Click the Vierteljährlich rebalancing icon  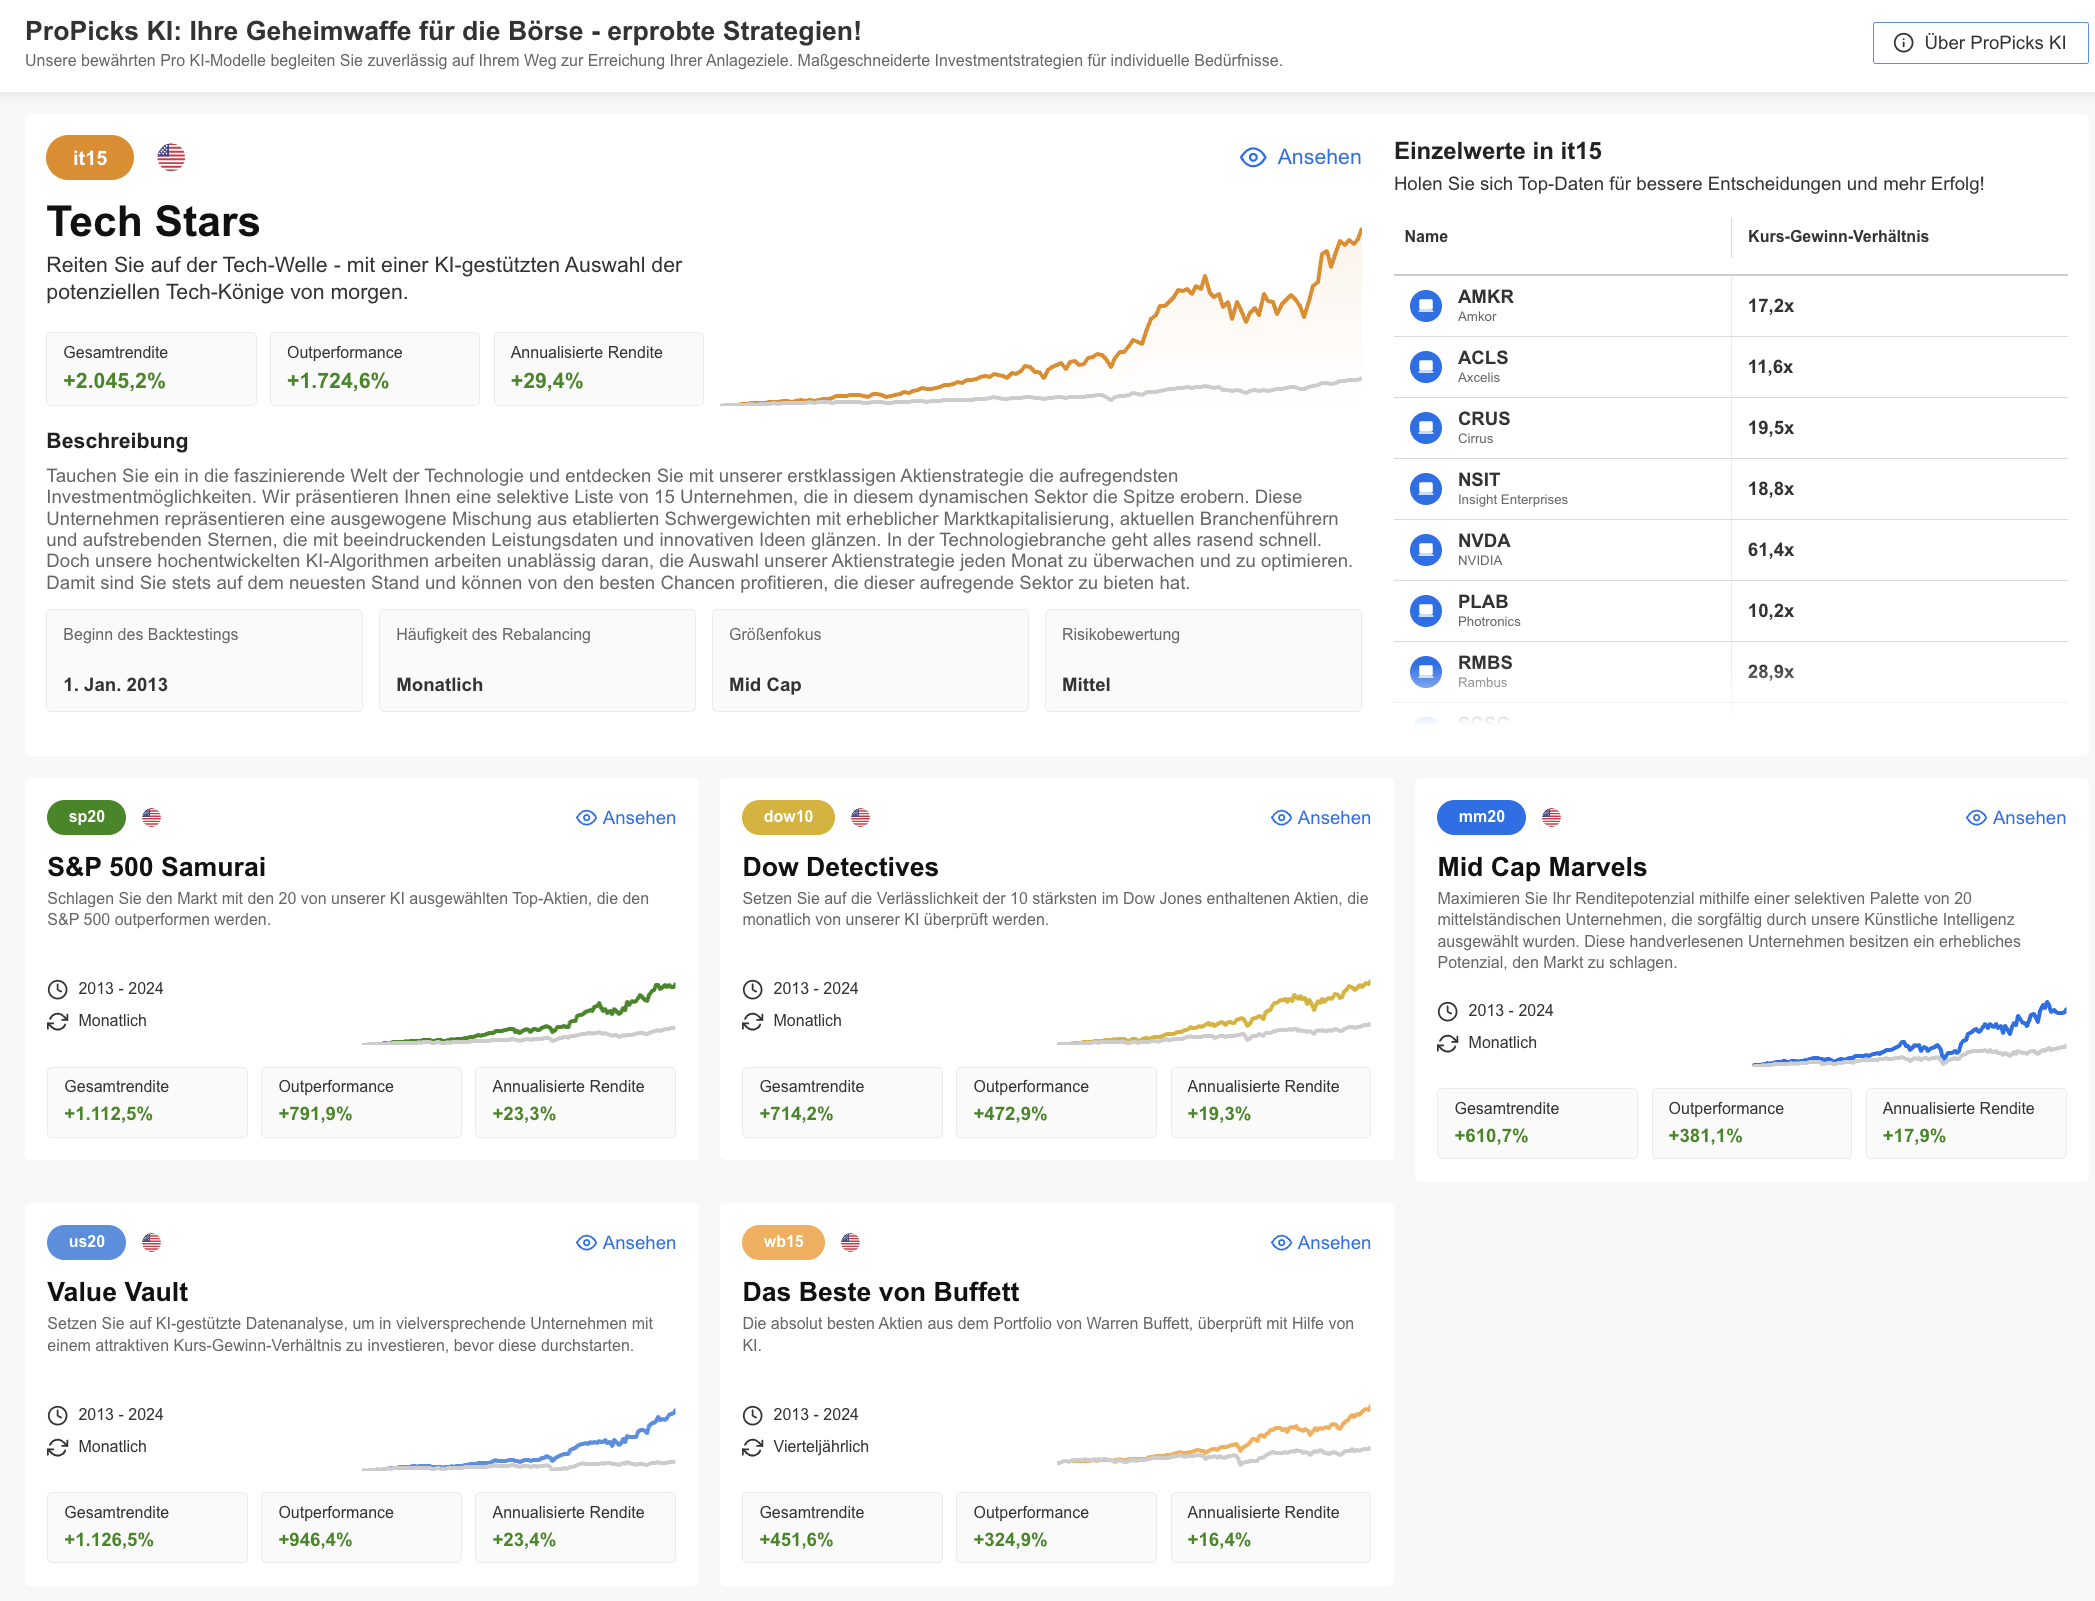752,1447
